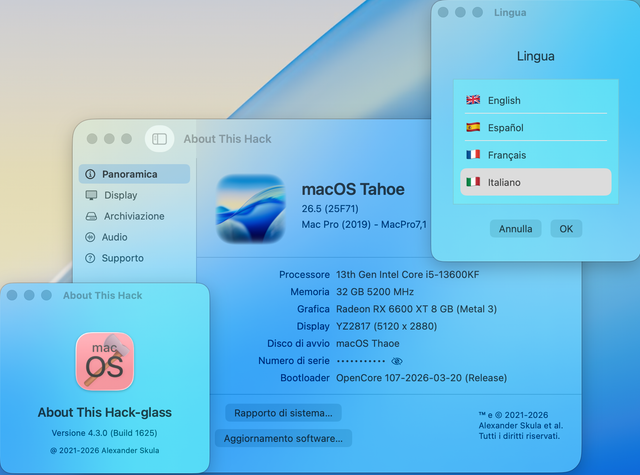The image size is (640, 475).
Task: Toggle the sidebar in About This Hack
Action: [159, 139]
